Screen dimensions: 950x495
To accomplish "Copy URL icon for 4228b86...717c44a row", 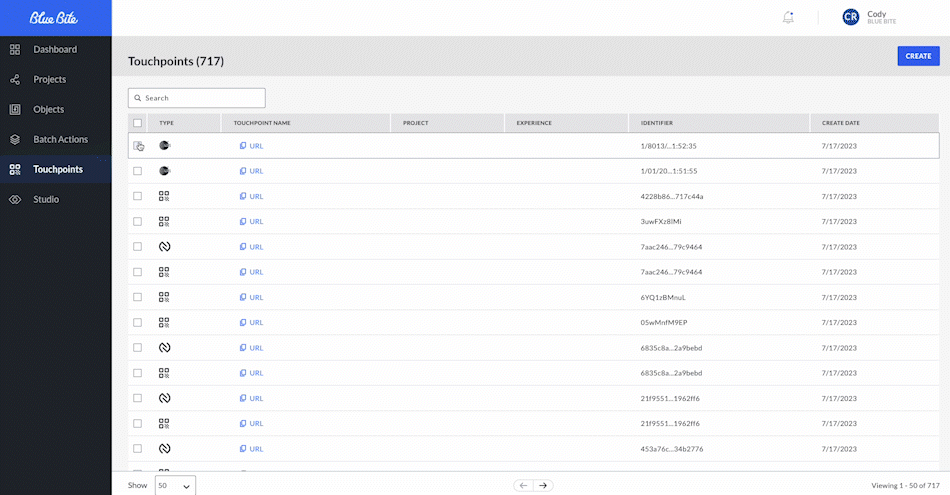I will (243, 196).
